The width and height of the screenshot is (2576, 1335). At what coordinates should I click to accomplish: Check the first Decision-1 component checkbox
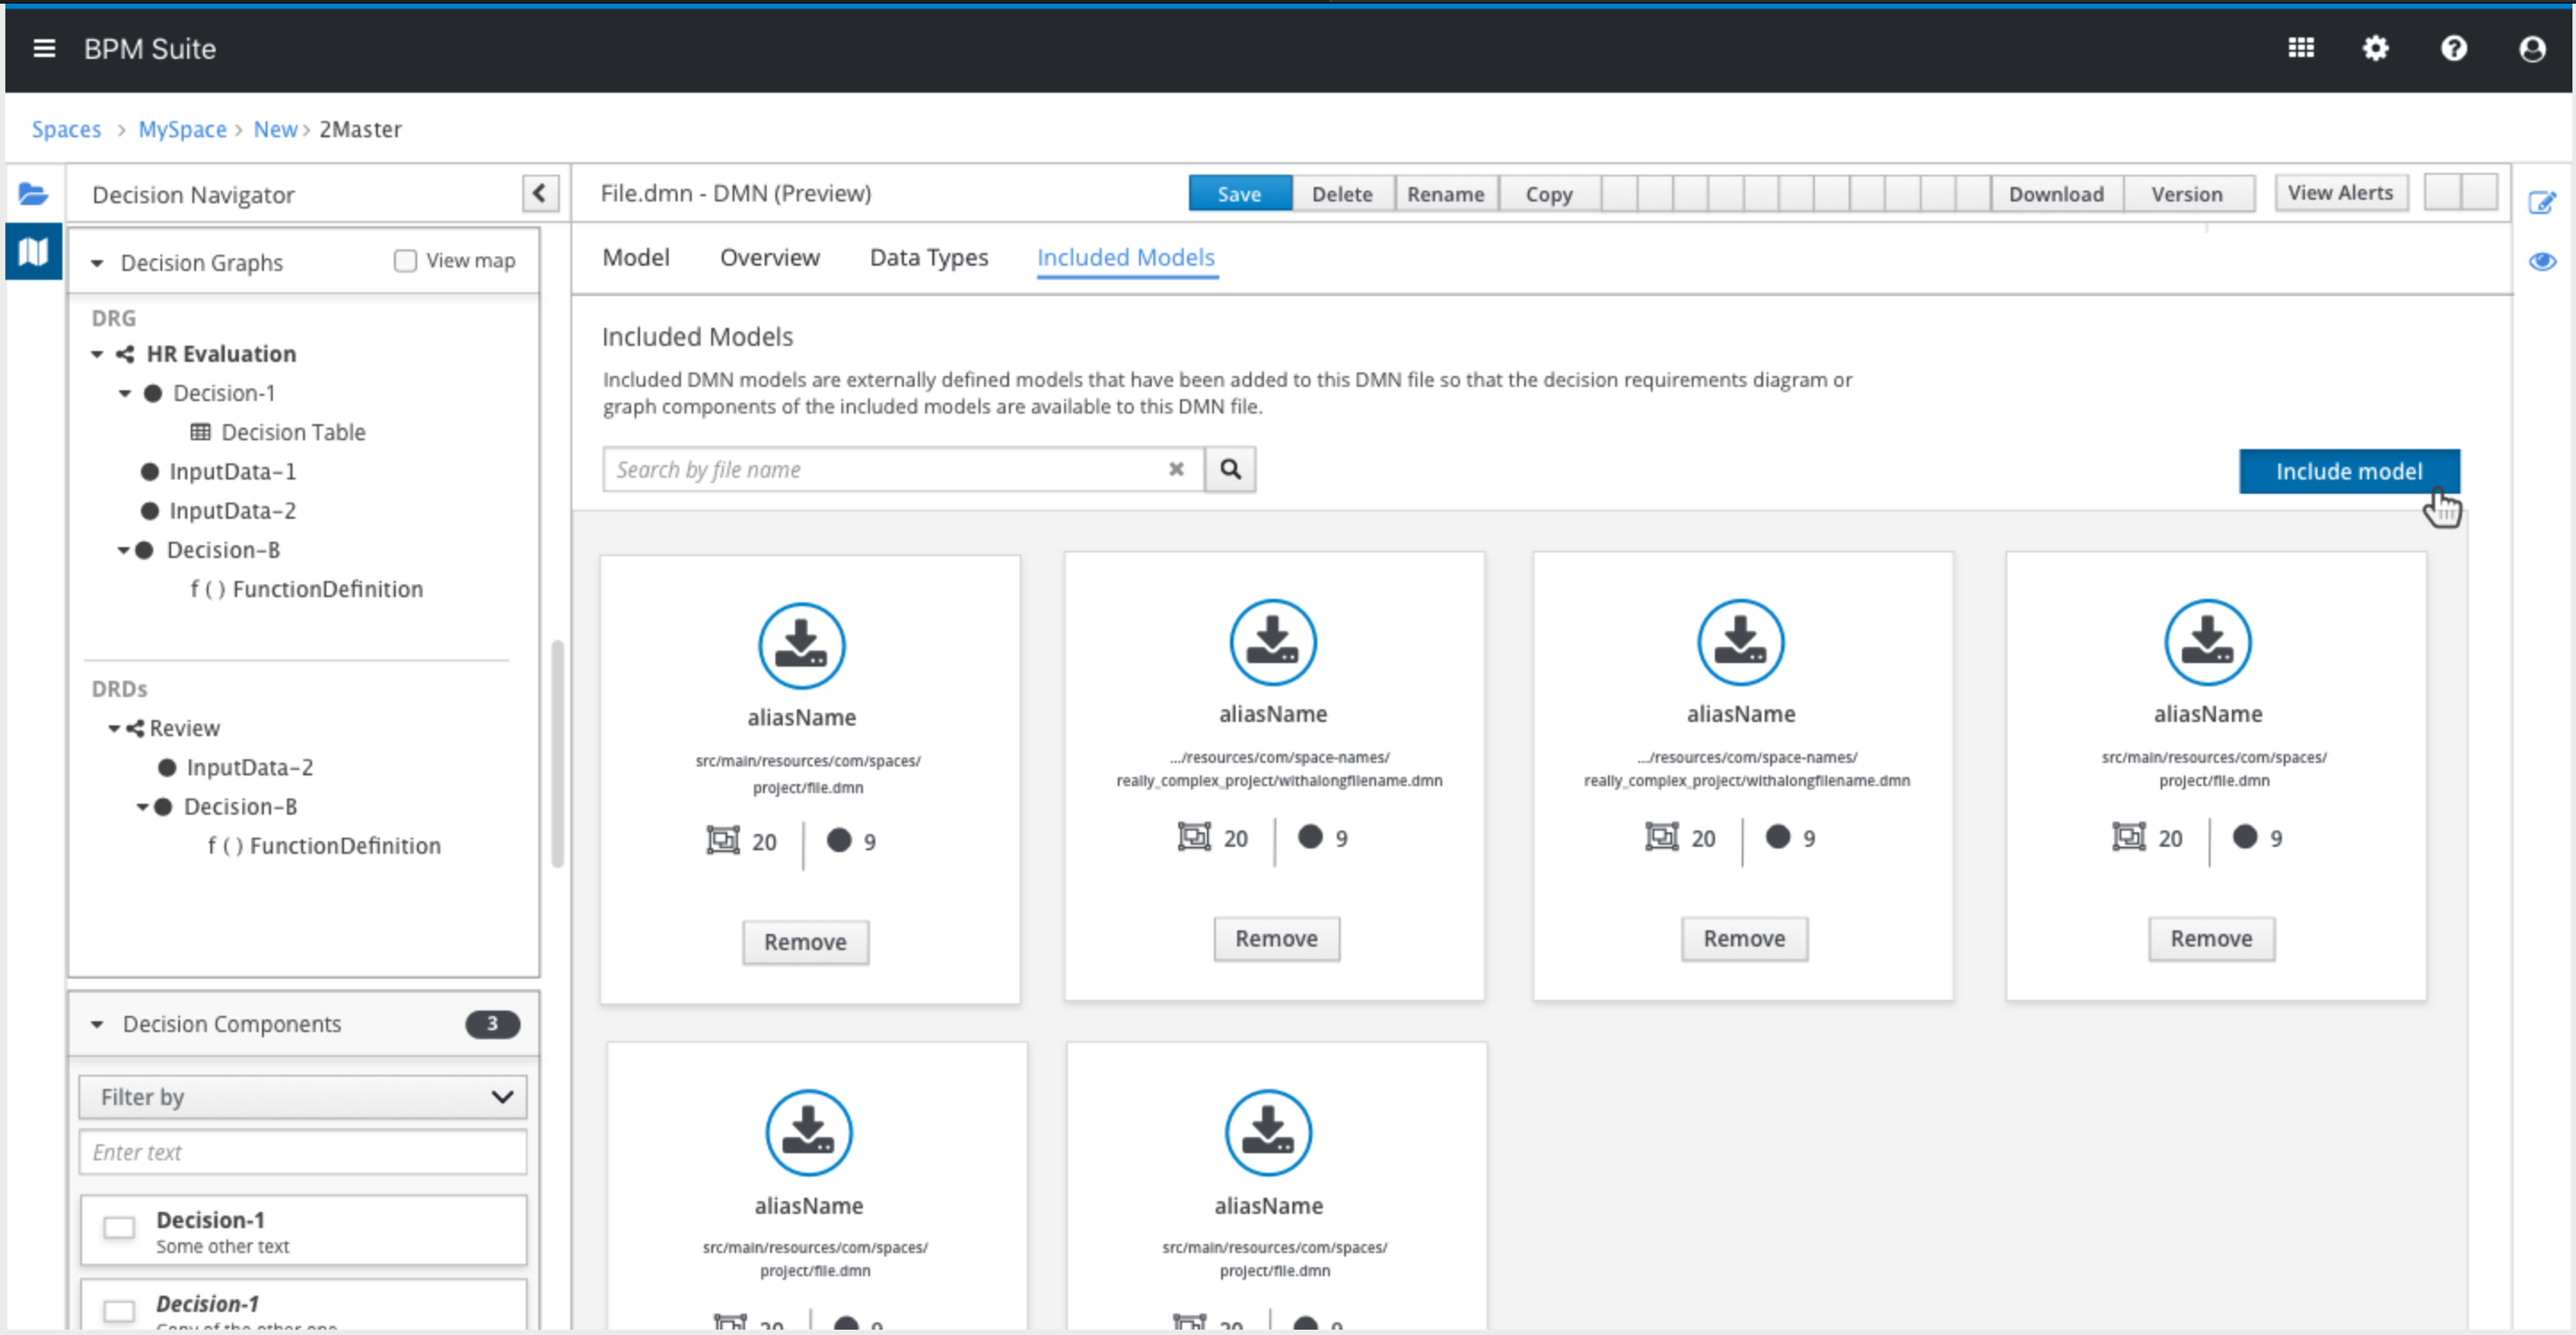(x=119, y=1227)
